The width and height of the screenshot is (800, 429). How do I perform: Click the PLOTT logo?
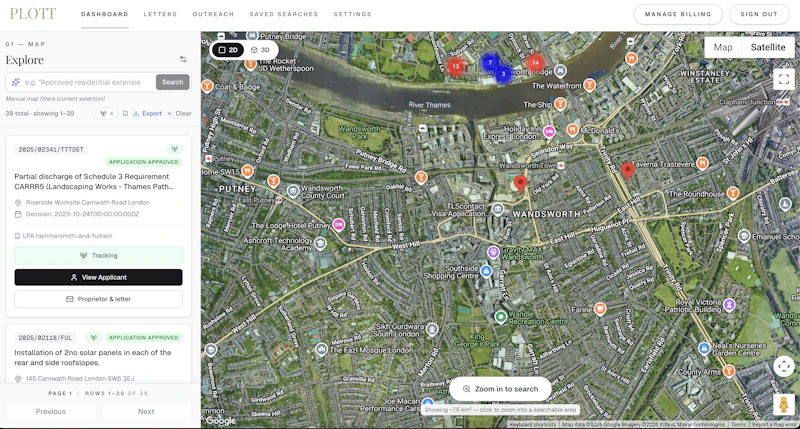tap(33, 14)
